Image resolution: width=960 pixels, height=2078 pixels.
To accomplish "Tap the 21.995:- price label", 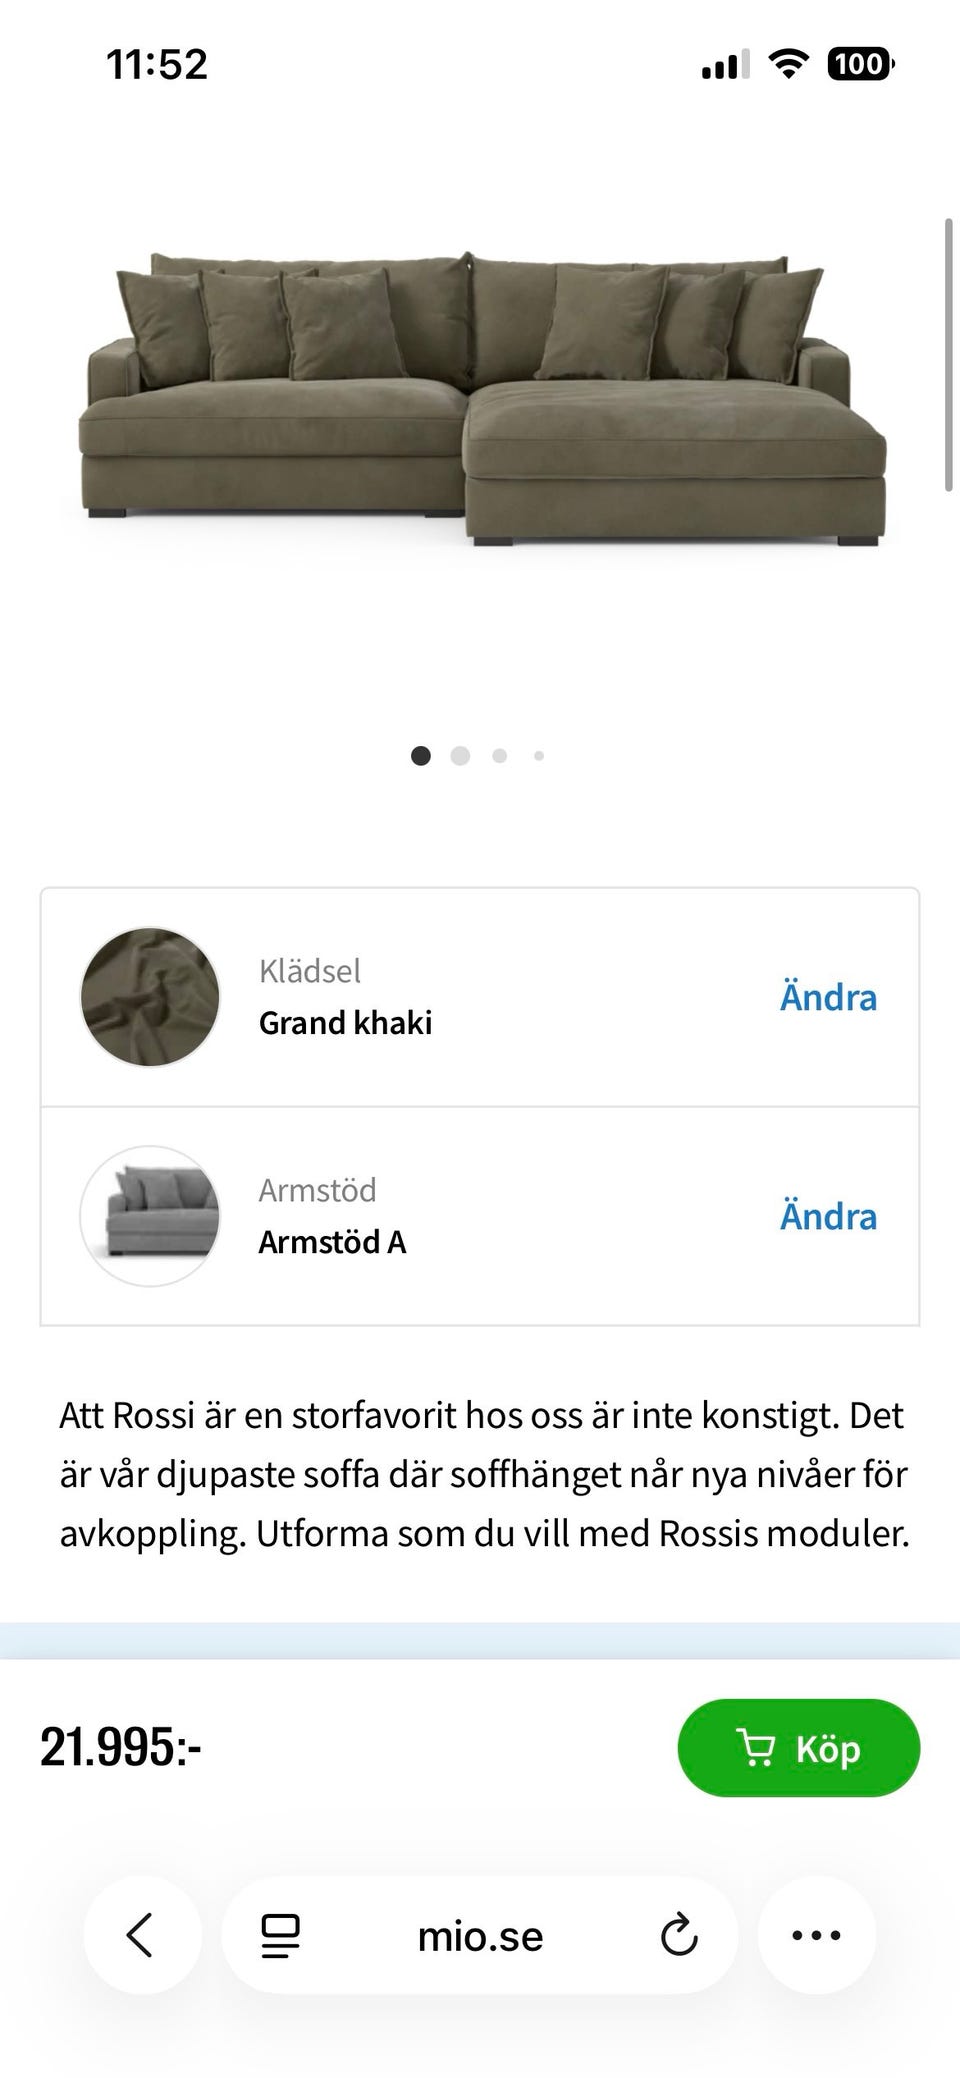I will [121, 1748].
